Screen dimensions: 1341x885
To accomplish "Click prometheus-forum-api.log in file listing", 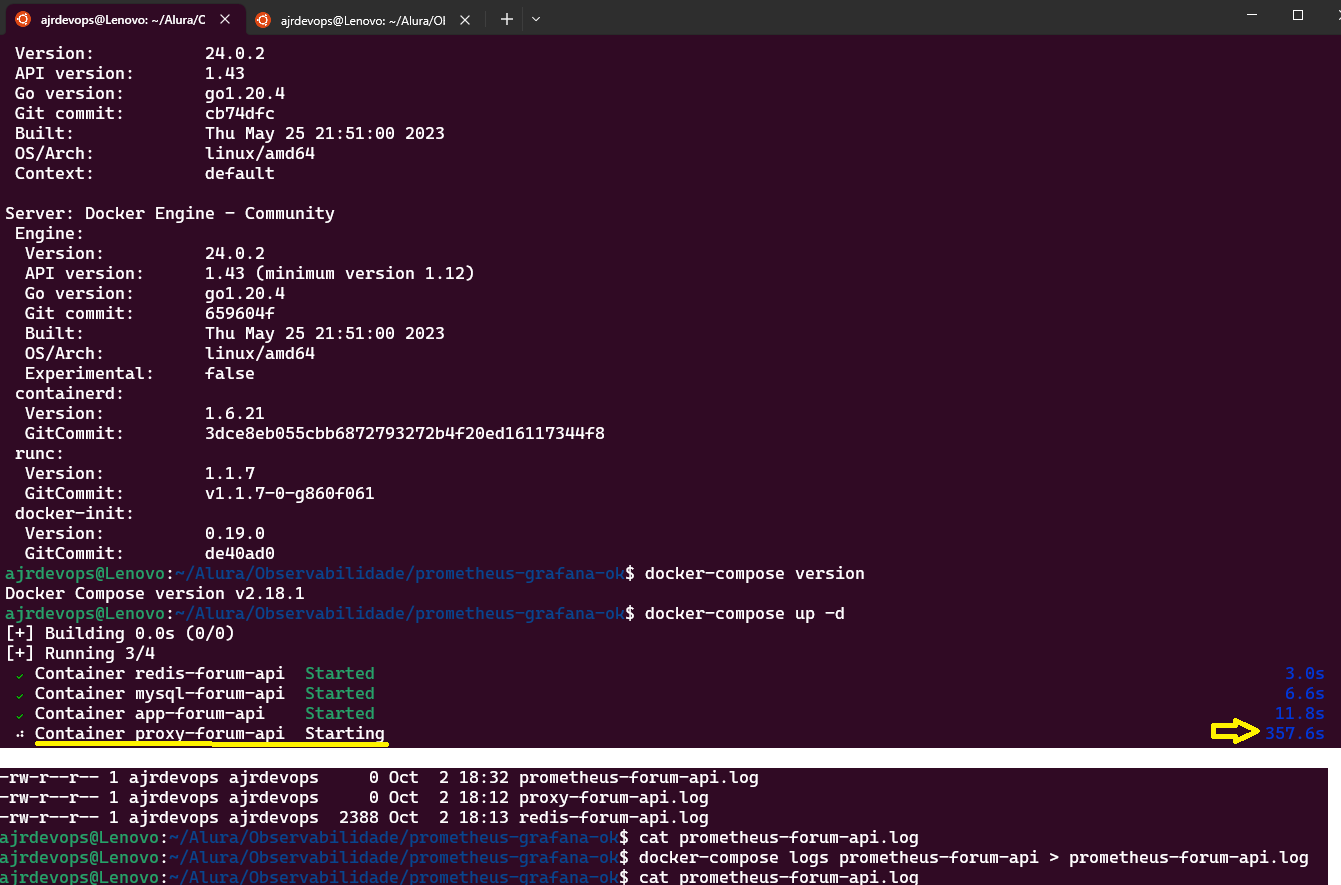I will click(639, 777).
